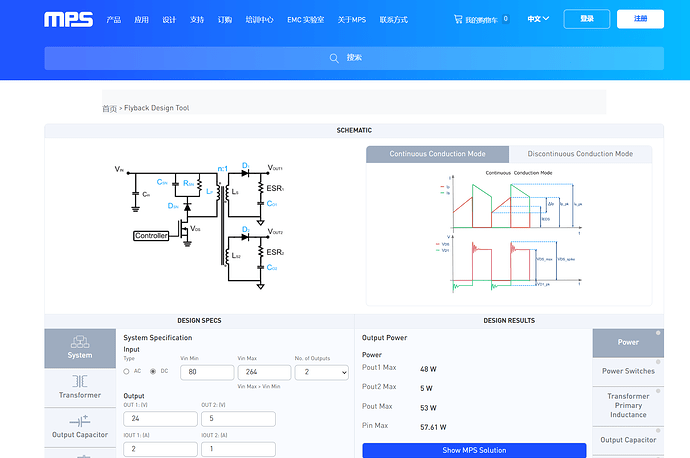This screenshot has height=458, width=690.
Task: Select the System section icon
Action: [80, 342]
